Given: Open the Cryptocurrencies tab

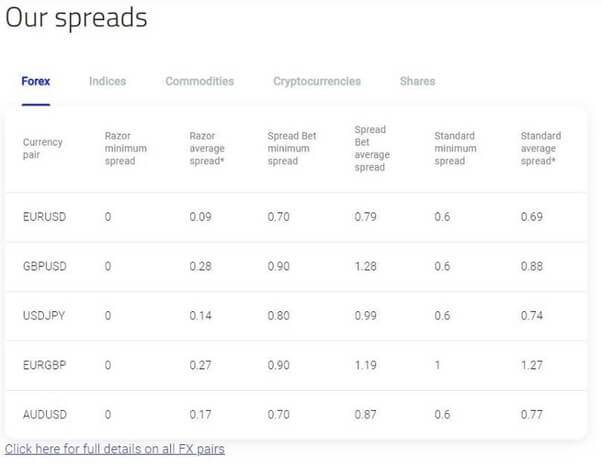Looking at the screenshot, I should pos(317,81).
